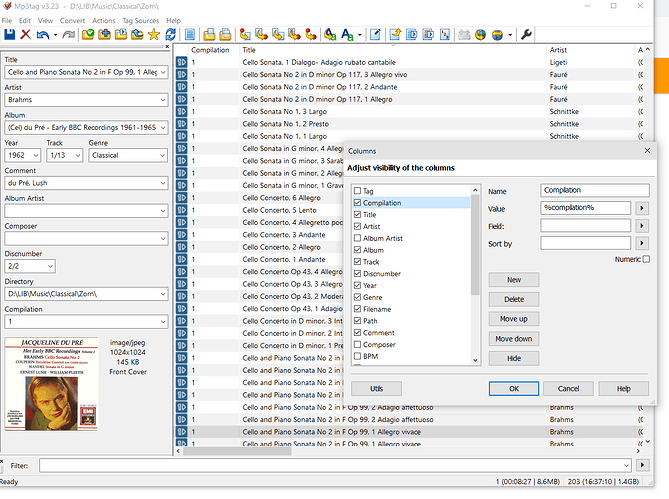Toggle the Numeric checkbox
Screen dimensions: 669x499
point(646,259)
